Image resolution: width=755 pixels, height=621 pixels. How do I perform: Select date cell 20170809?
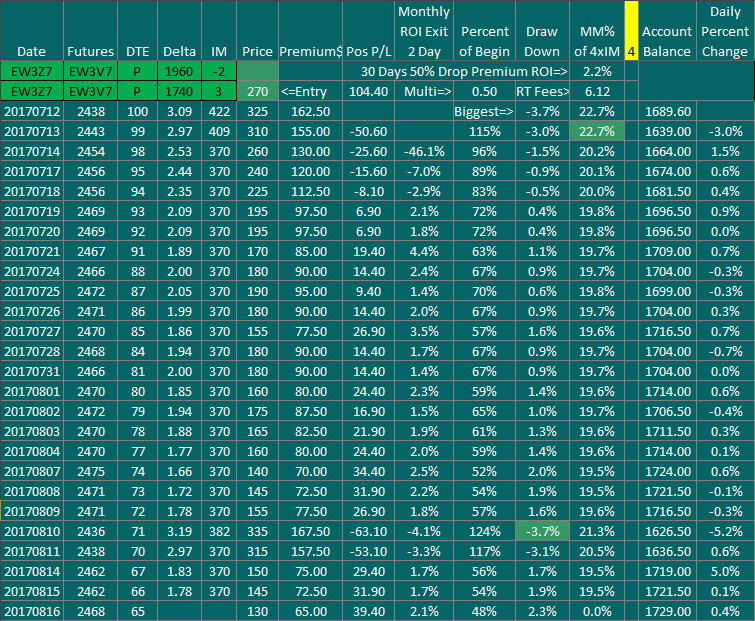31,511
